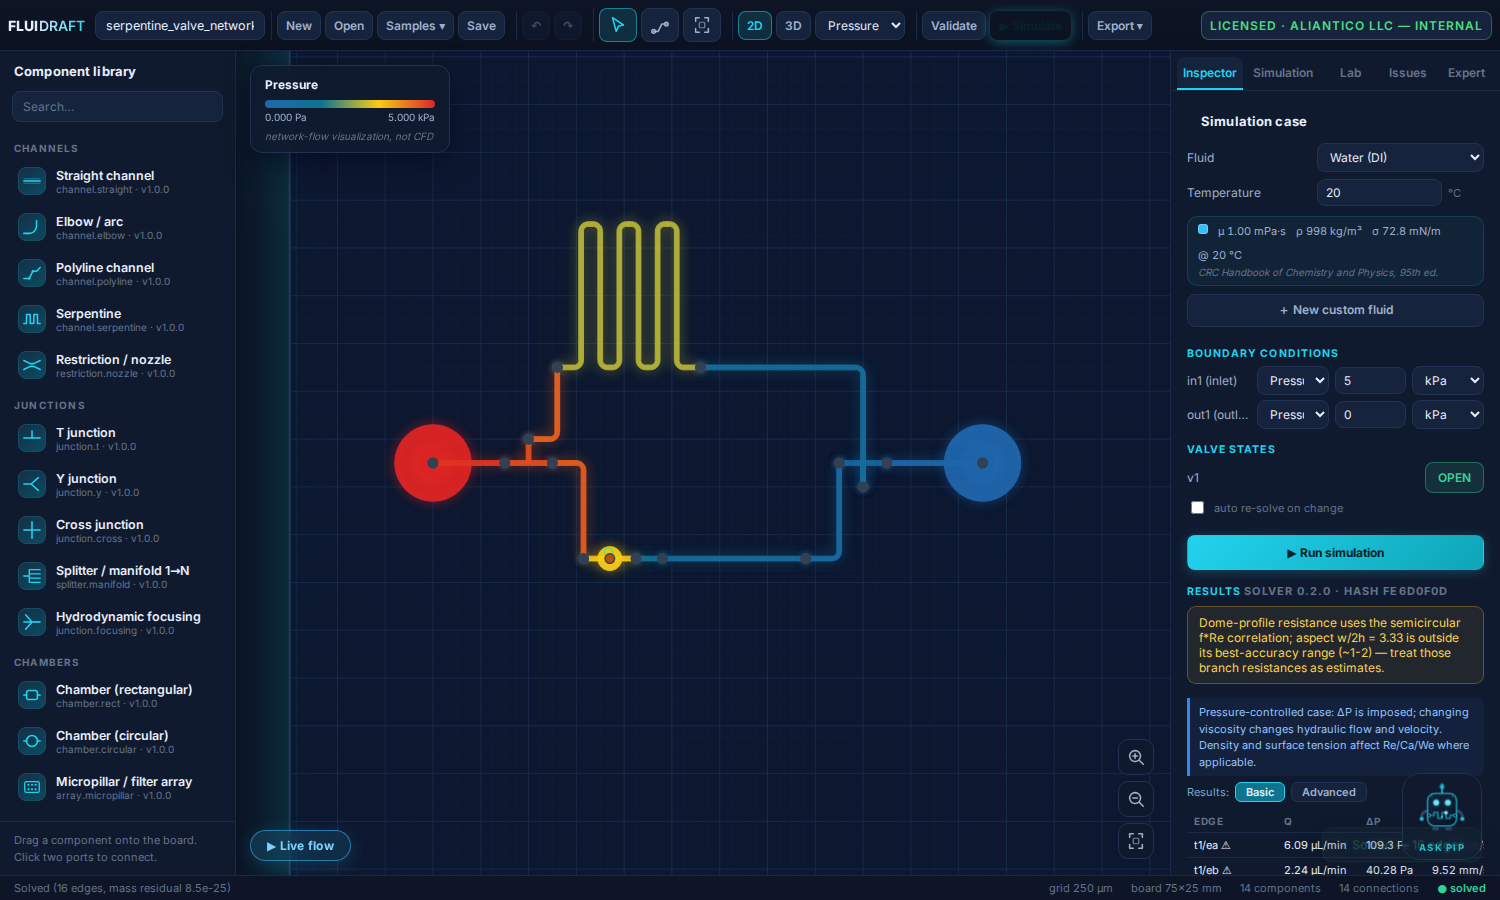Click the out1 outlet pressure value field
The height and width of the screenshot is (900, 1500).
pos(1370,415)
